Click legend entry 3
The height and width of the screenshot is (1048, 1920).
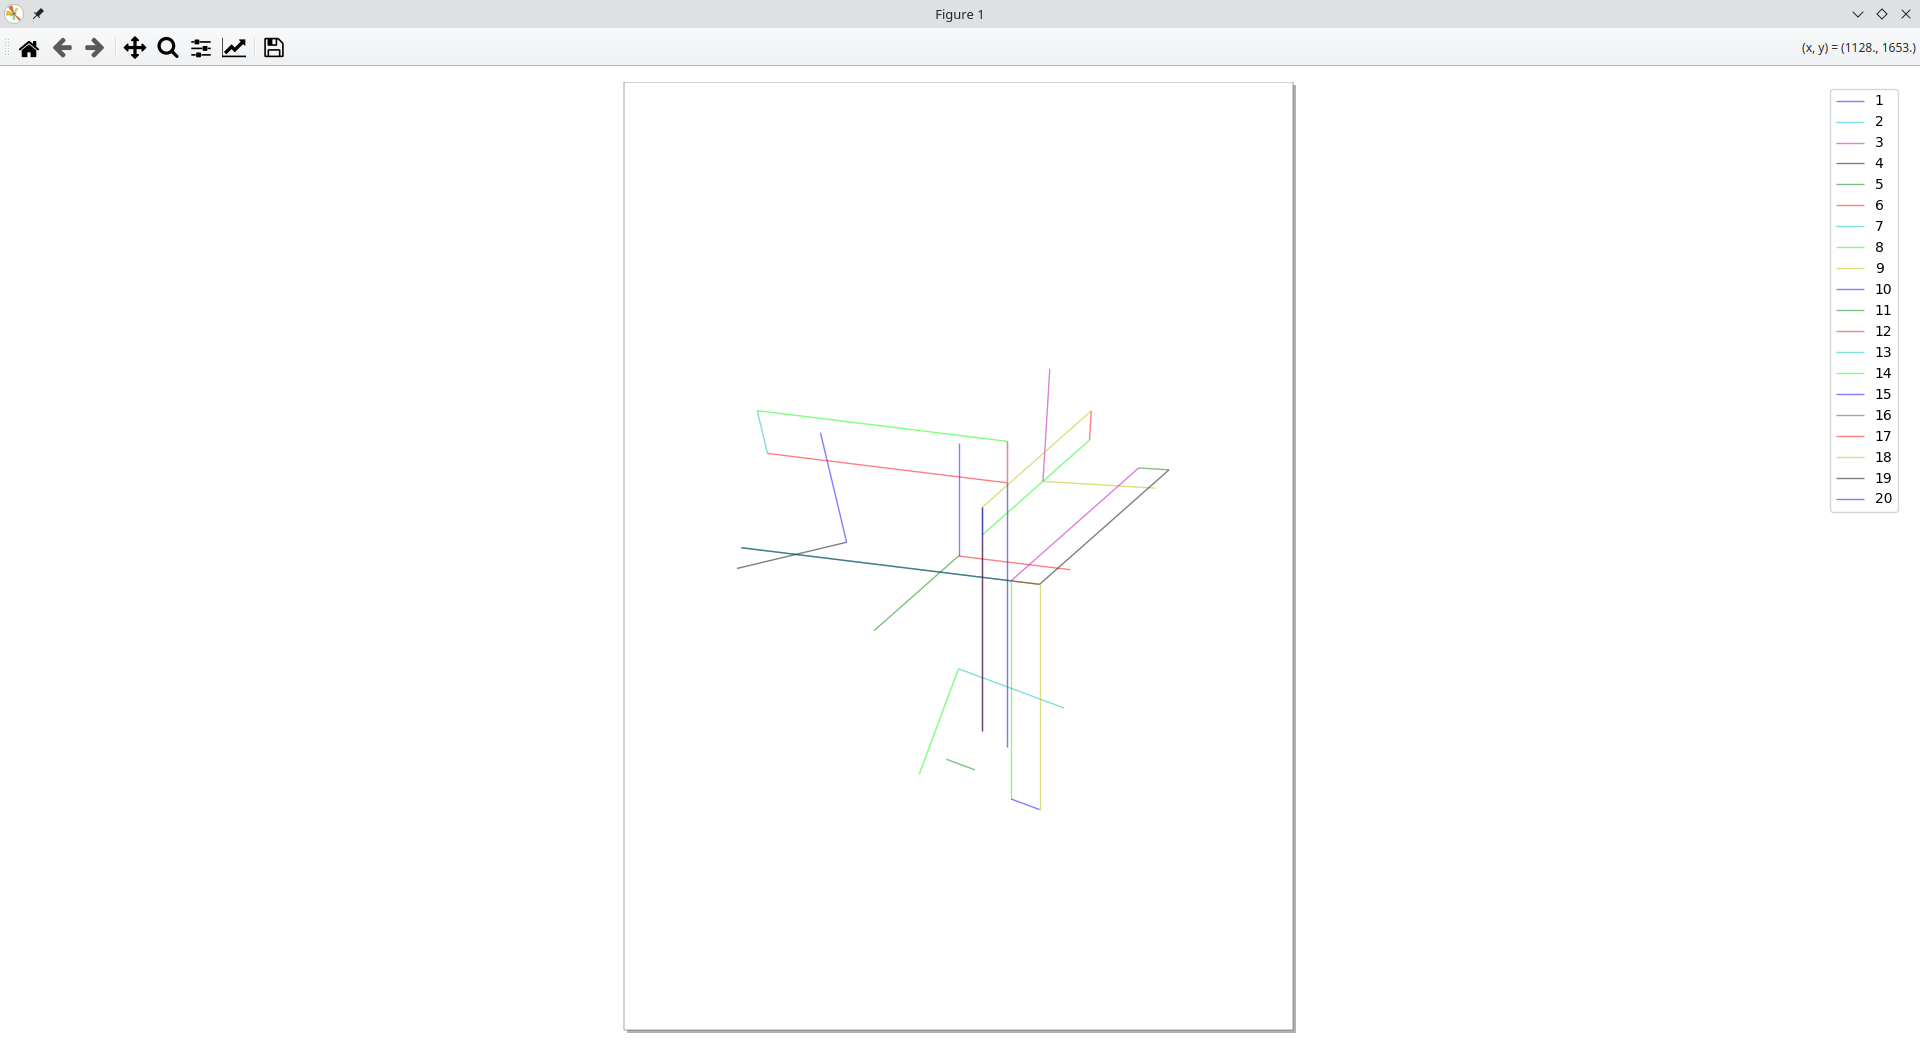tap(1864, 142)
